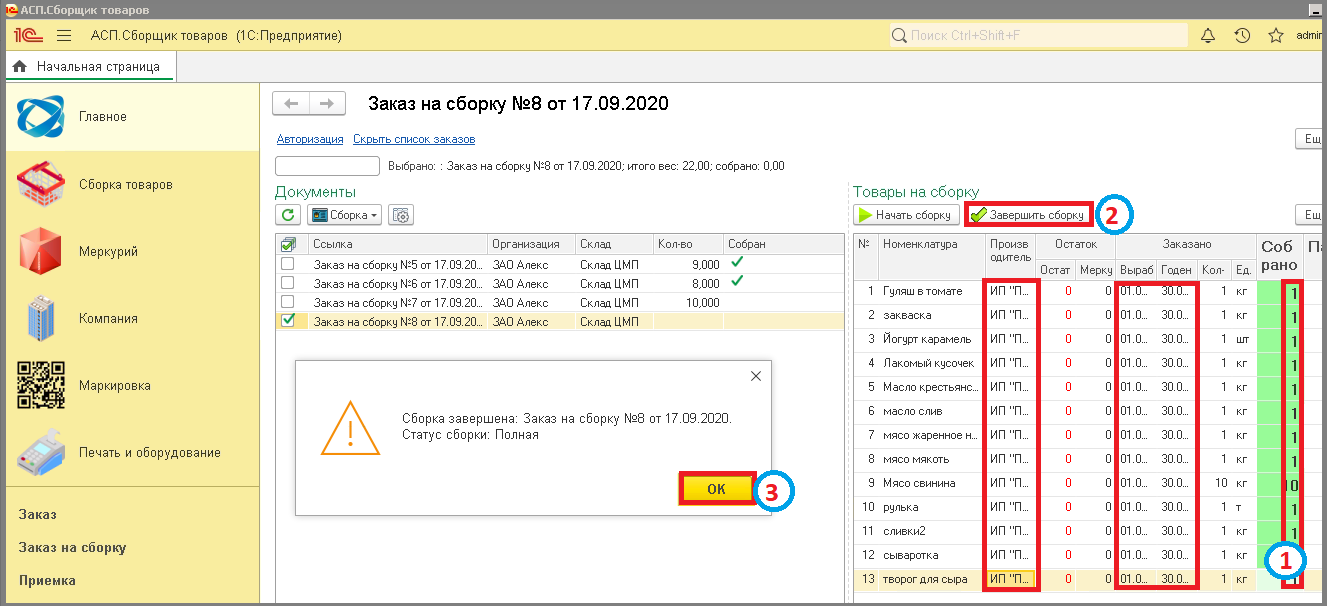
Task: Open the Компания section
Action: [x=130, y=318]
